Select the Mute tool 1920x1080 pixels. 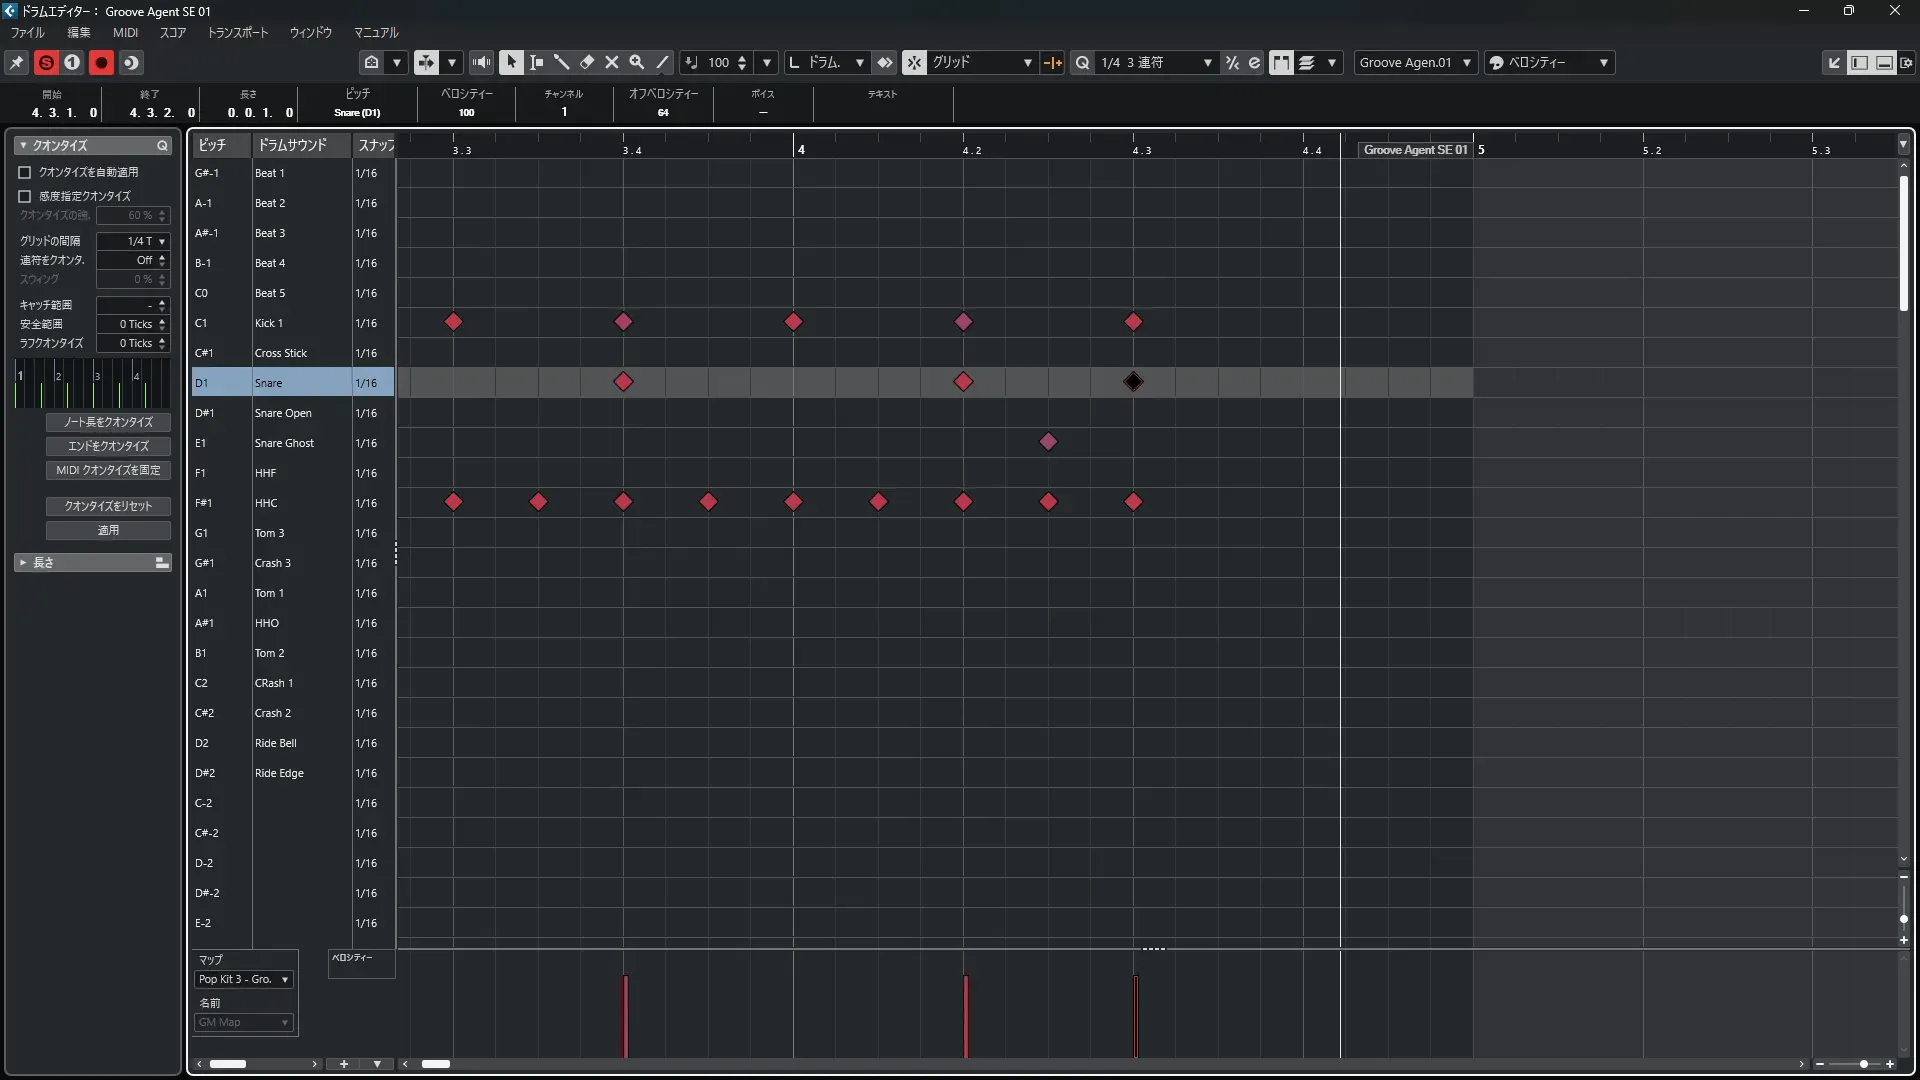(612, 62)
